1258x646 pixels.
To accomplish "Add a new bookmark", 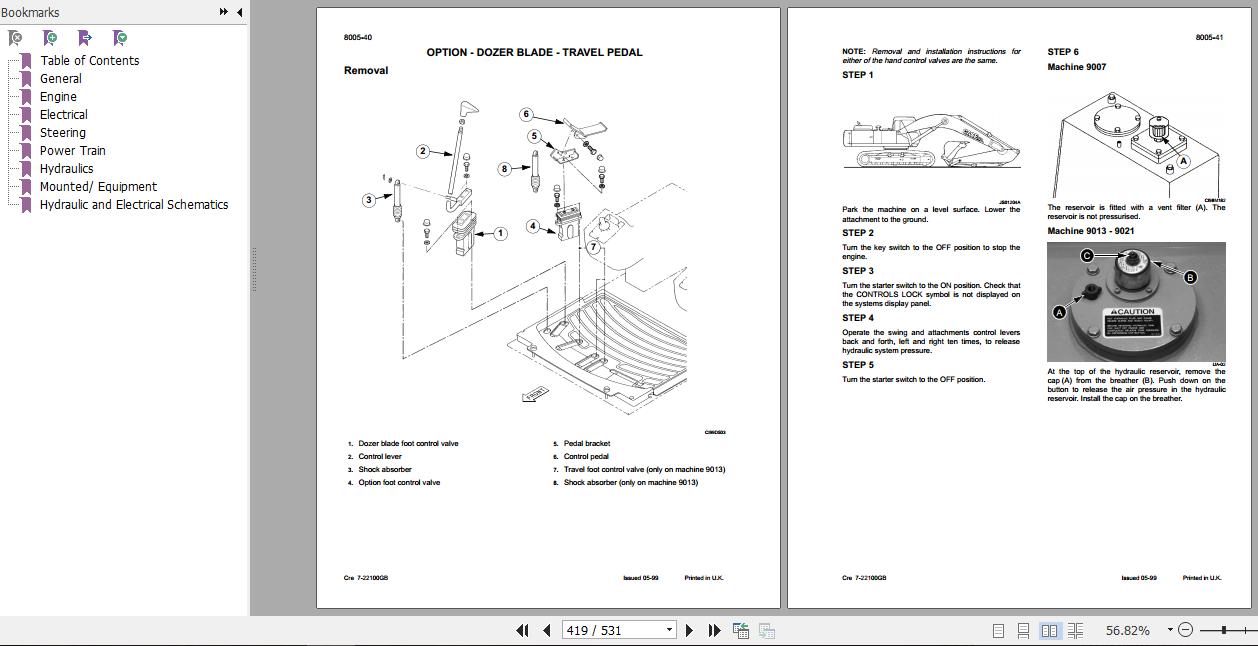I will click(x=49, y=36).
